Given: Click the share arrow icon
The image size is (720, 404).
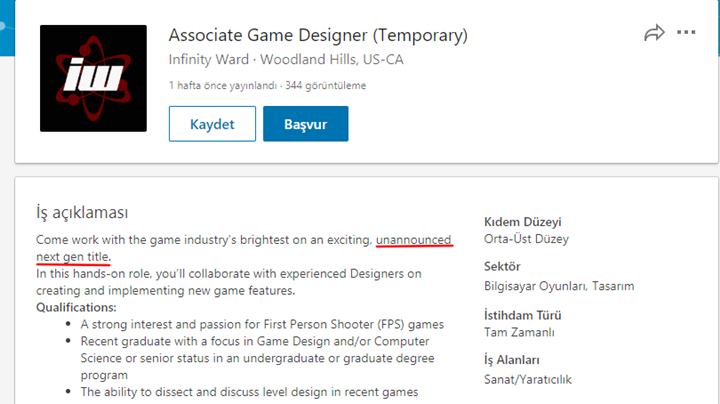Looking at the screenshot, I should pyautogui.click(x=654, y=33).
